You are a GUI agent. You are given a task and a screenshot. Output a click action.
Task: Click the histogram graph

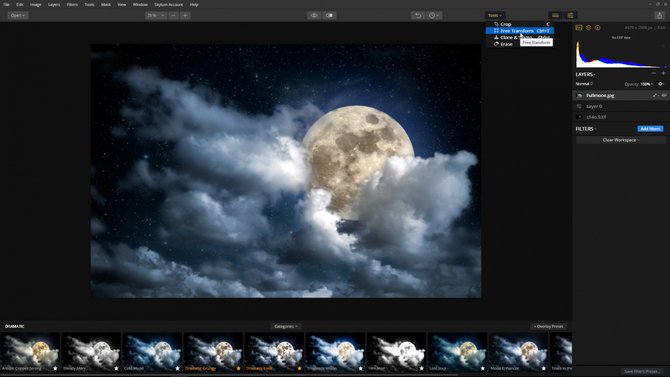[x=620, y=54]
